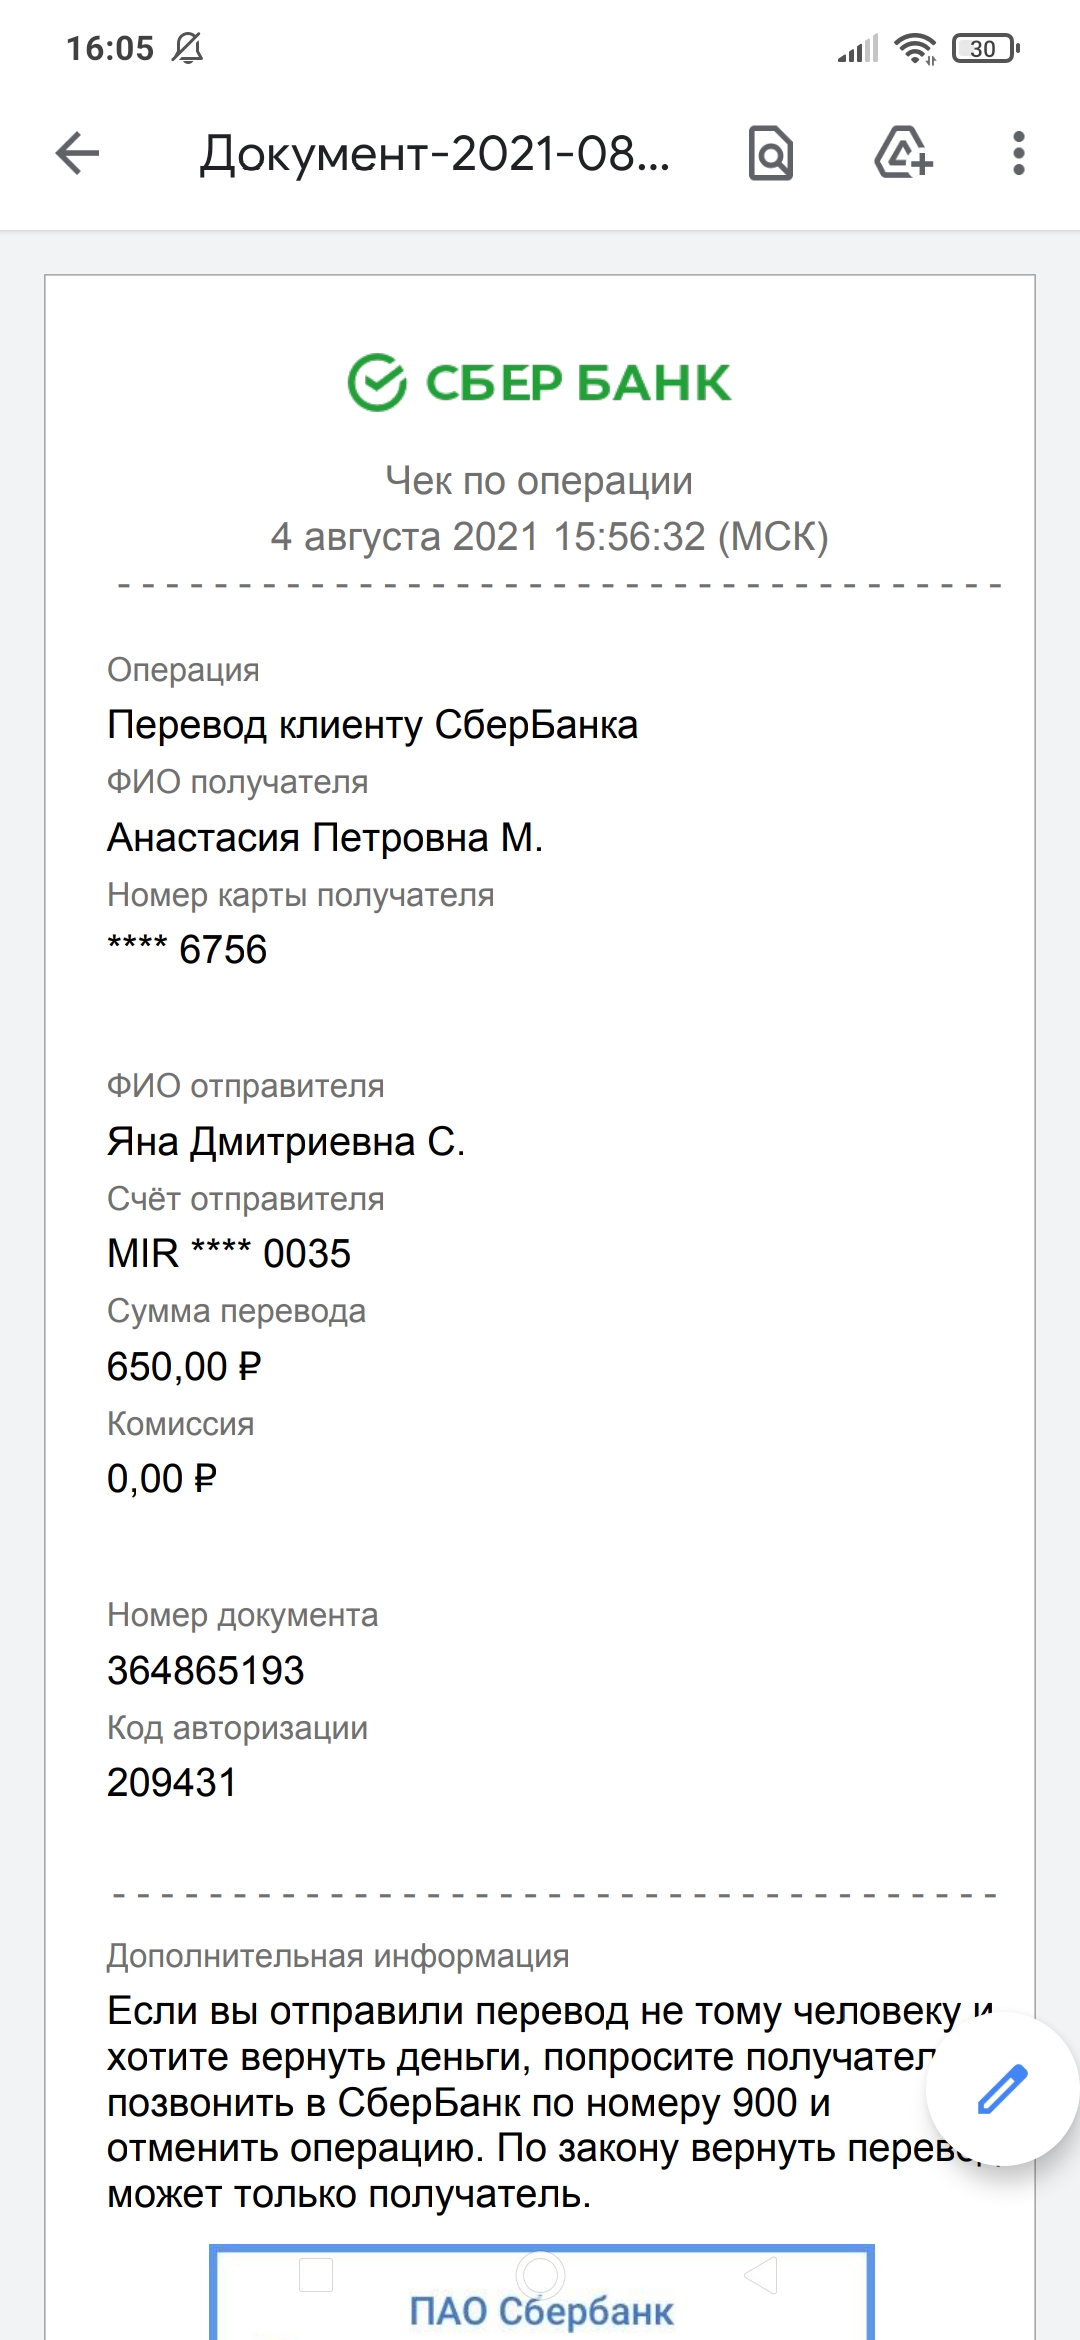Tap the transfer amount 650,00 ₽
This screenshot has height=2340, width=1080.
point(184,1367)
